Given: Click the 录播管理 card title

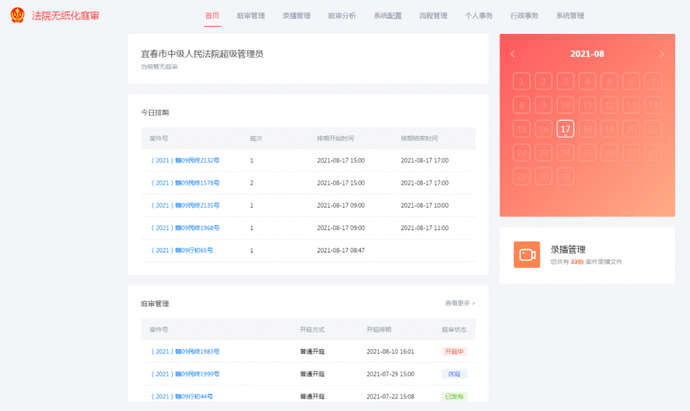Looking at the screenshot, I should click(568, 250).
